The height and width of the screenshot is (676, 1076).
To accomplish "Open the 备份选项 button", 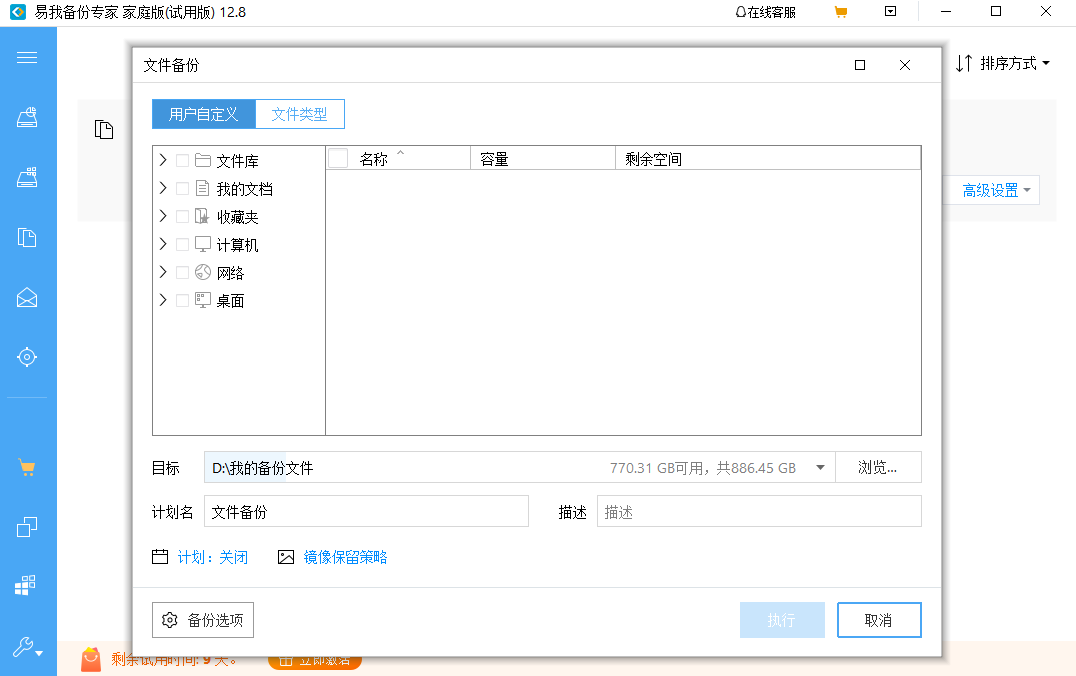I will click(202, 620).
